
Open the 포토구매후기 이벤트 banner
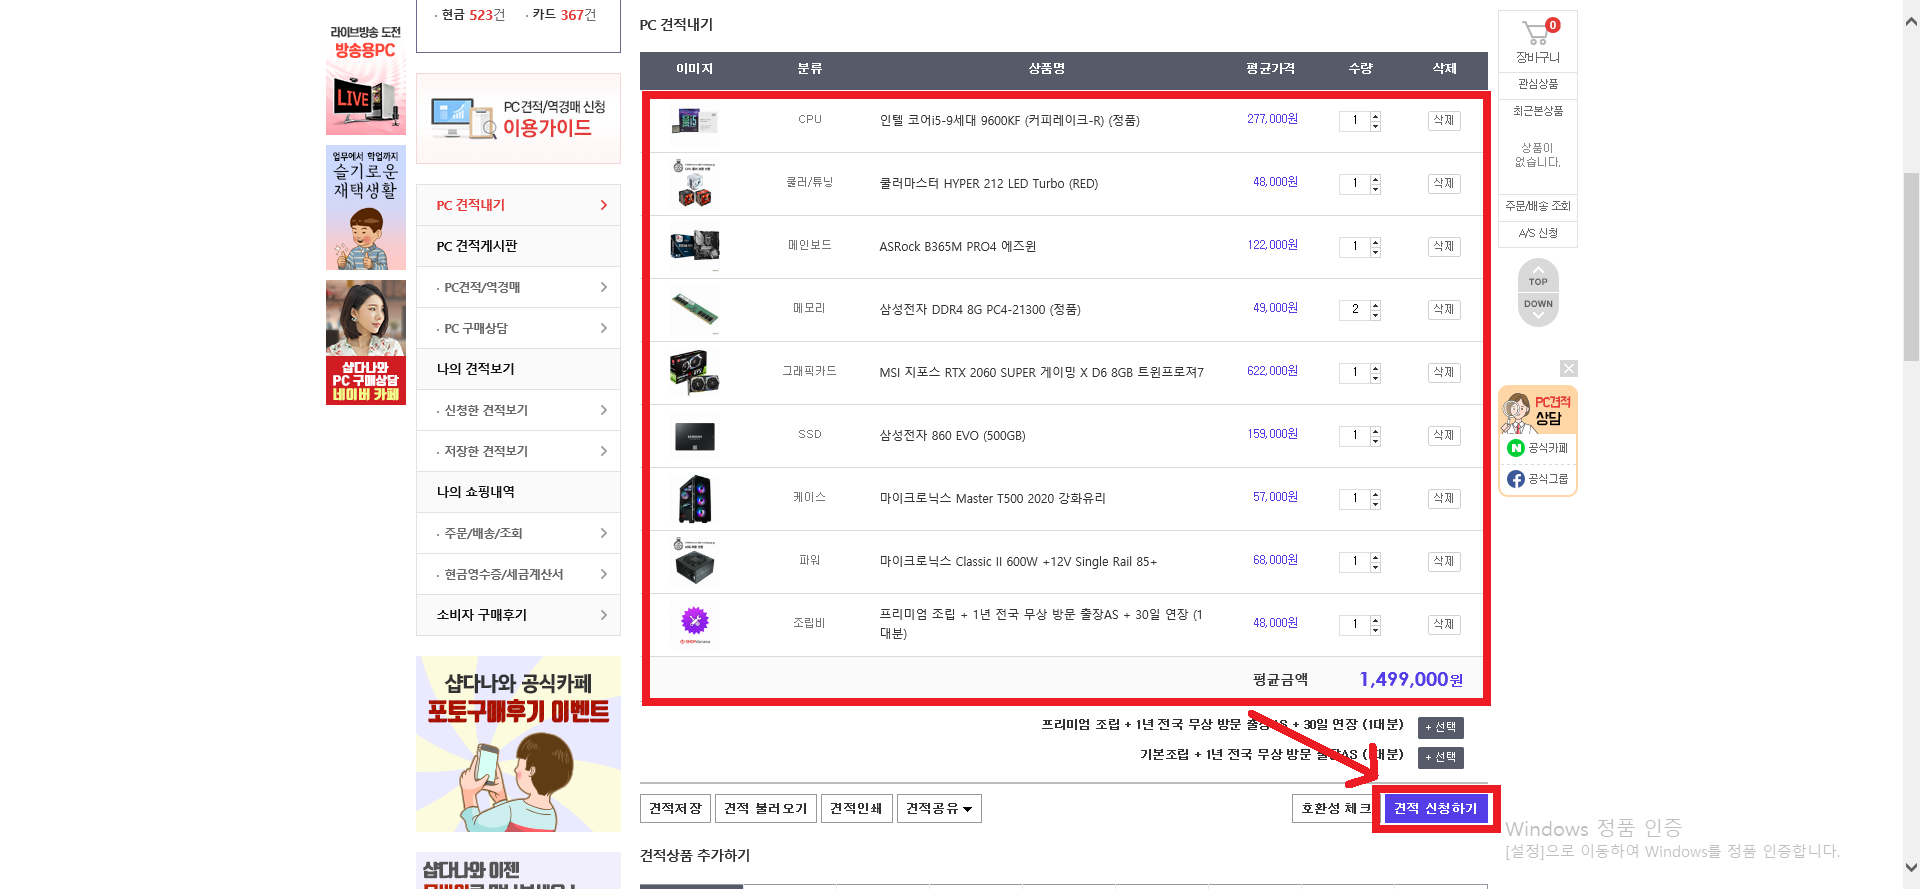click(x=518, y=744)
